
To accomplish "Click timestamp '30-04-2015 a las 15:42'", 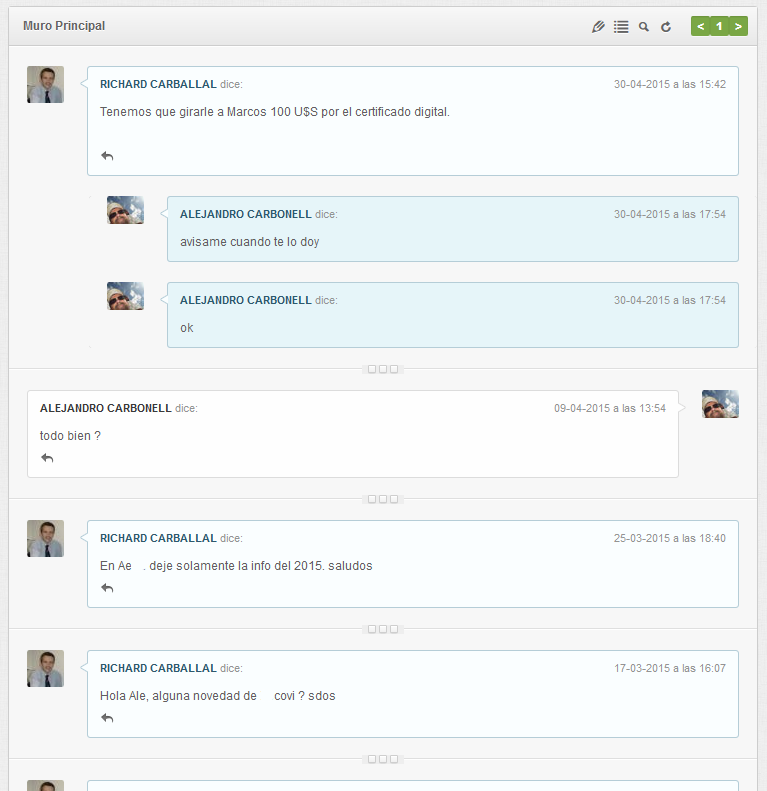I will point(670,84).
